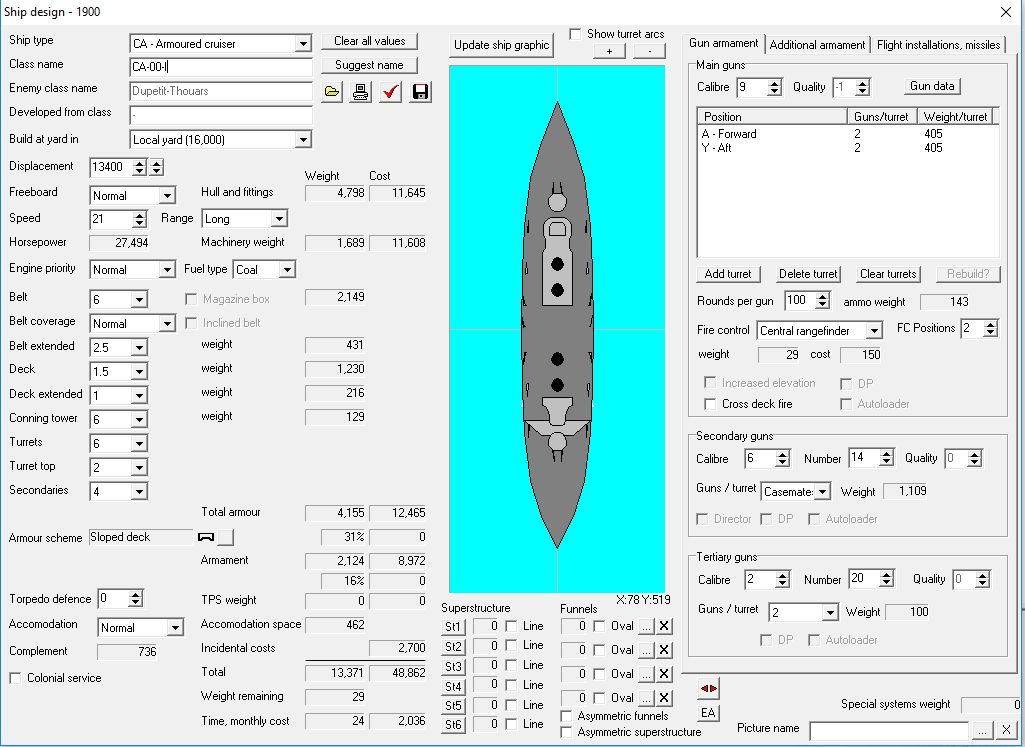Click the red checkmark validate design icon
Viewport: 1025px width, 747px height.
[x=390, y=92]
